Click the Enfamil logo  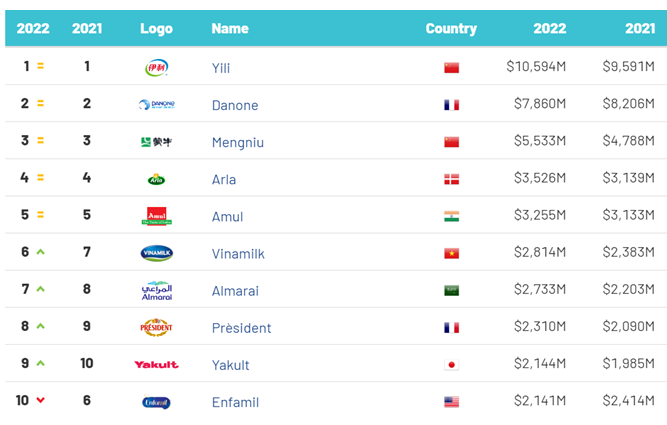(156, 402)
